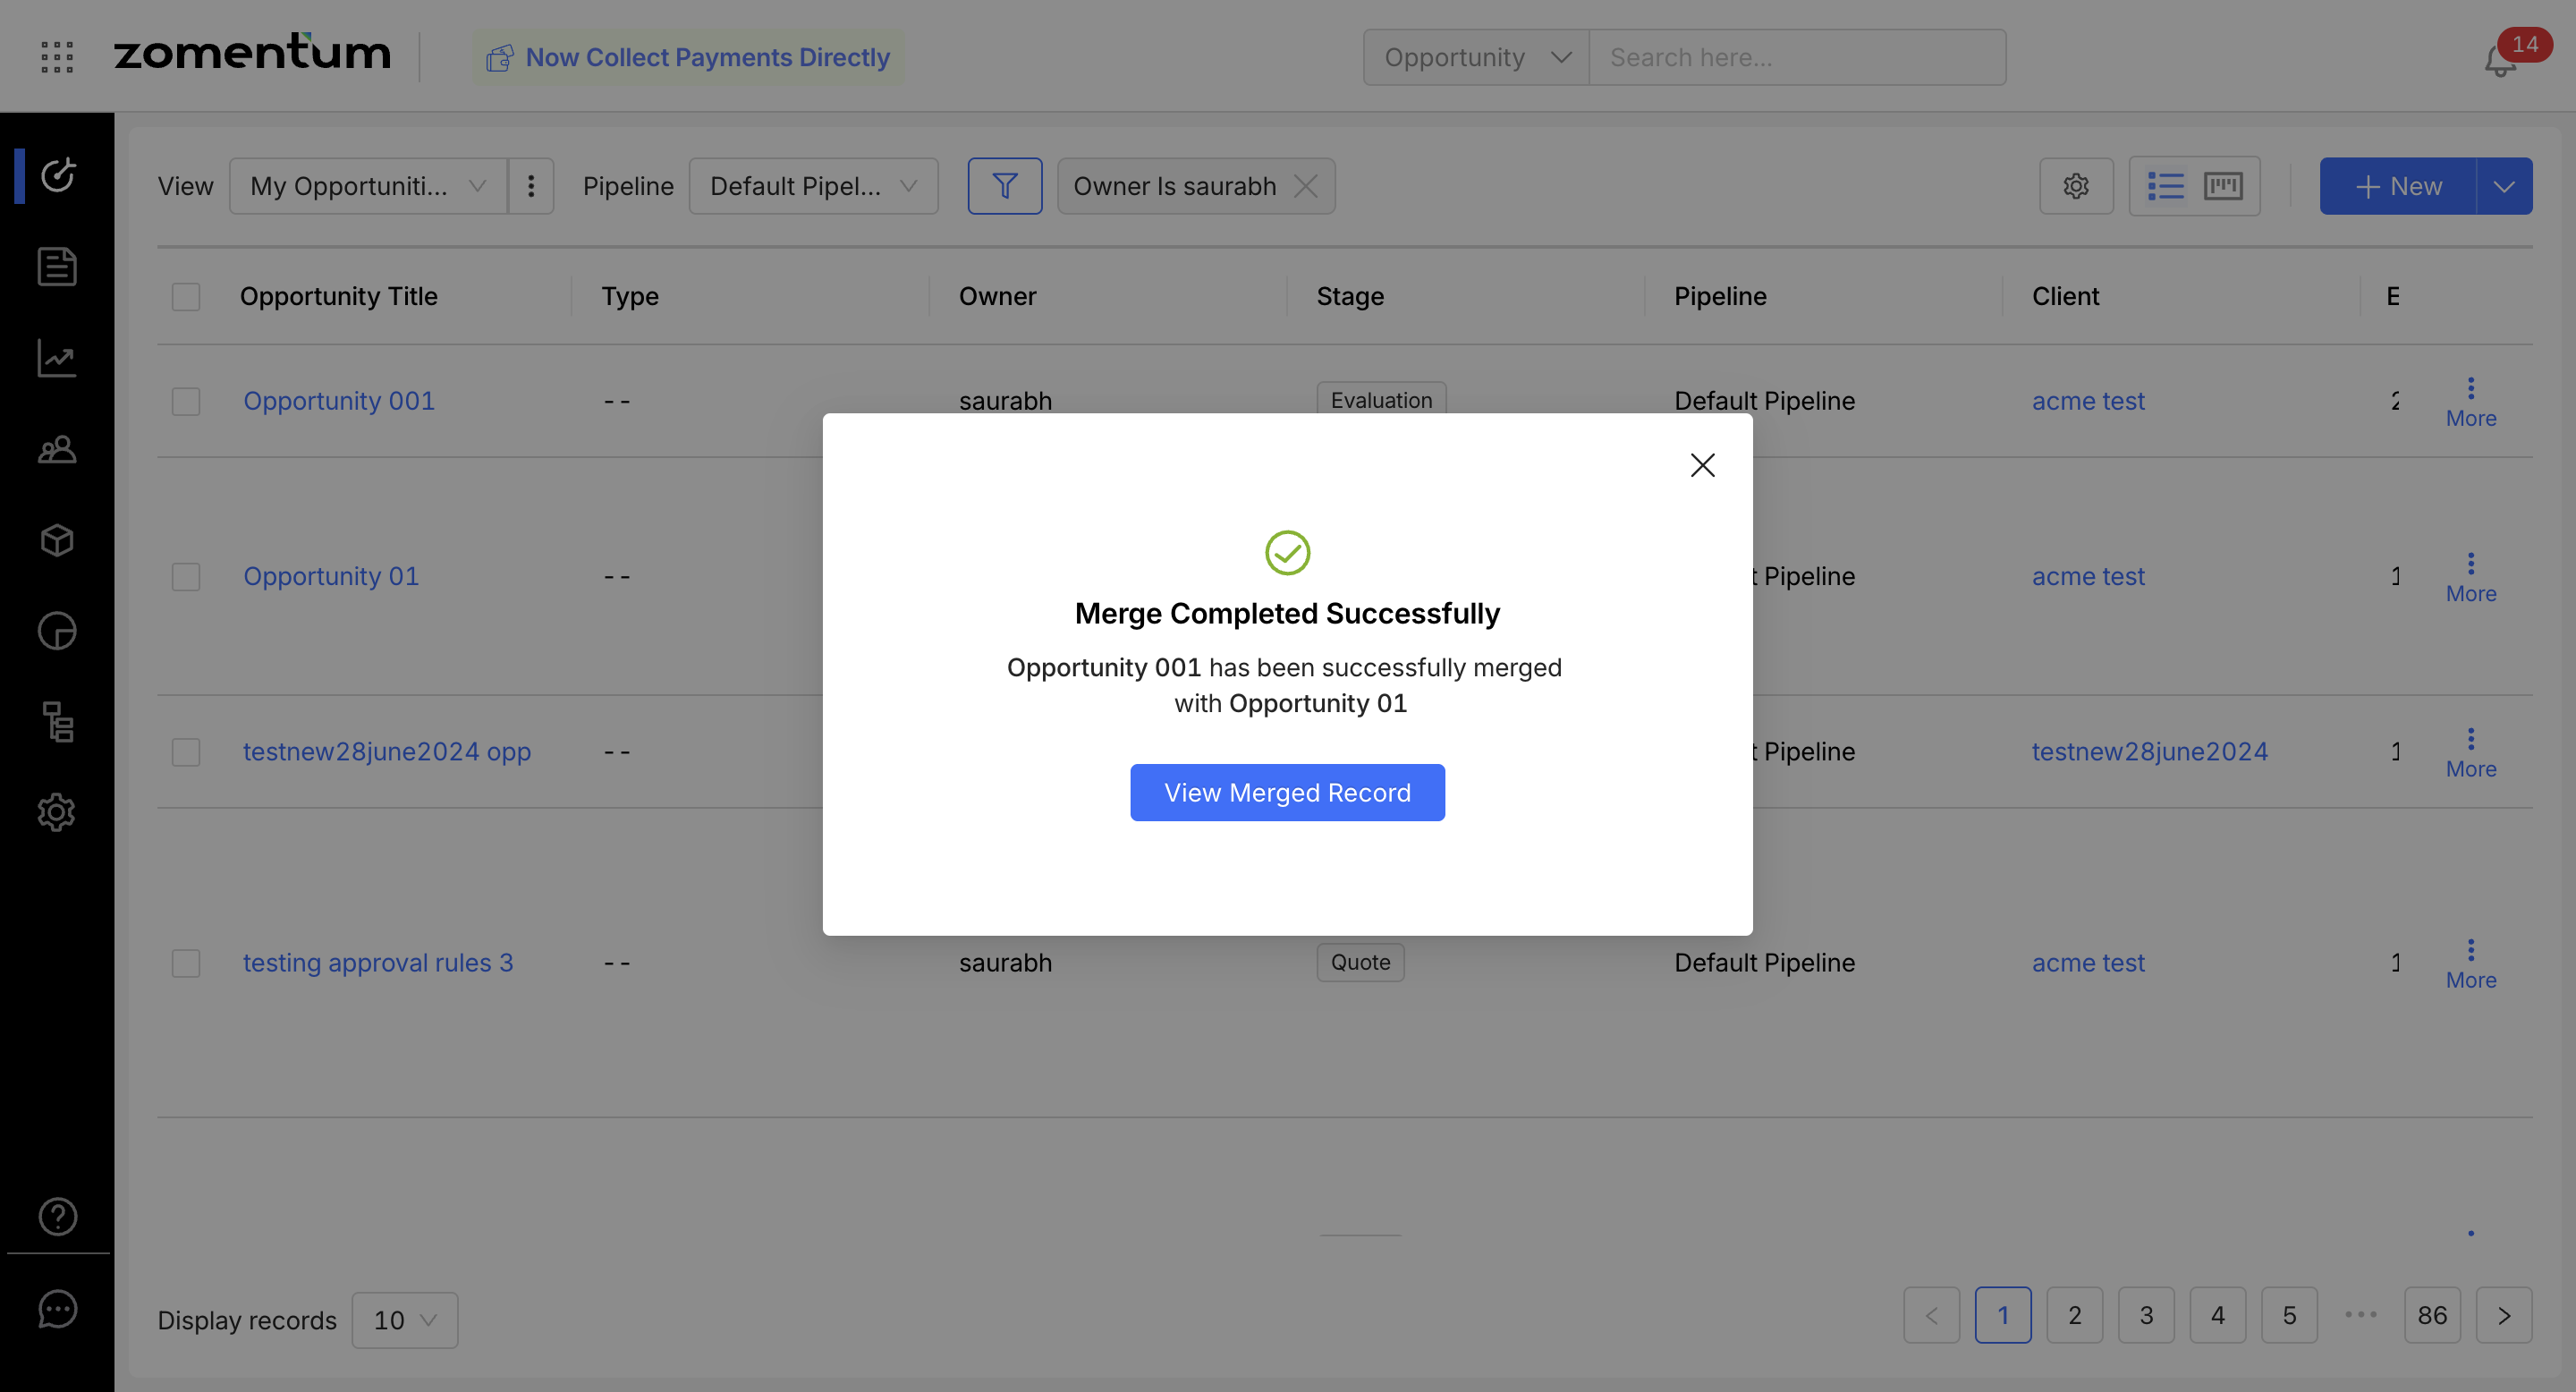Check the Opportunity 001 row checkbox
The width and height of the screenshot is (2576, 1392).
[186, 401]
